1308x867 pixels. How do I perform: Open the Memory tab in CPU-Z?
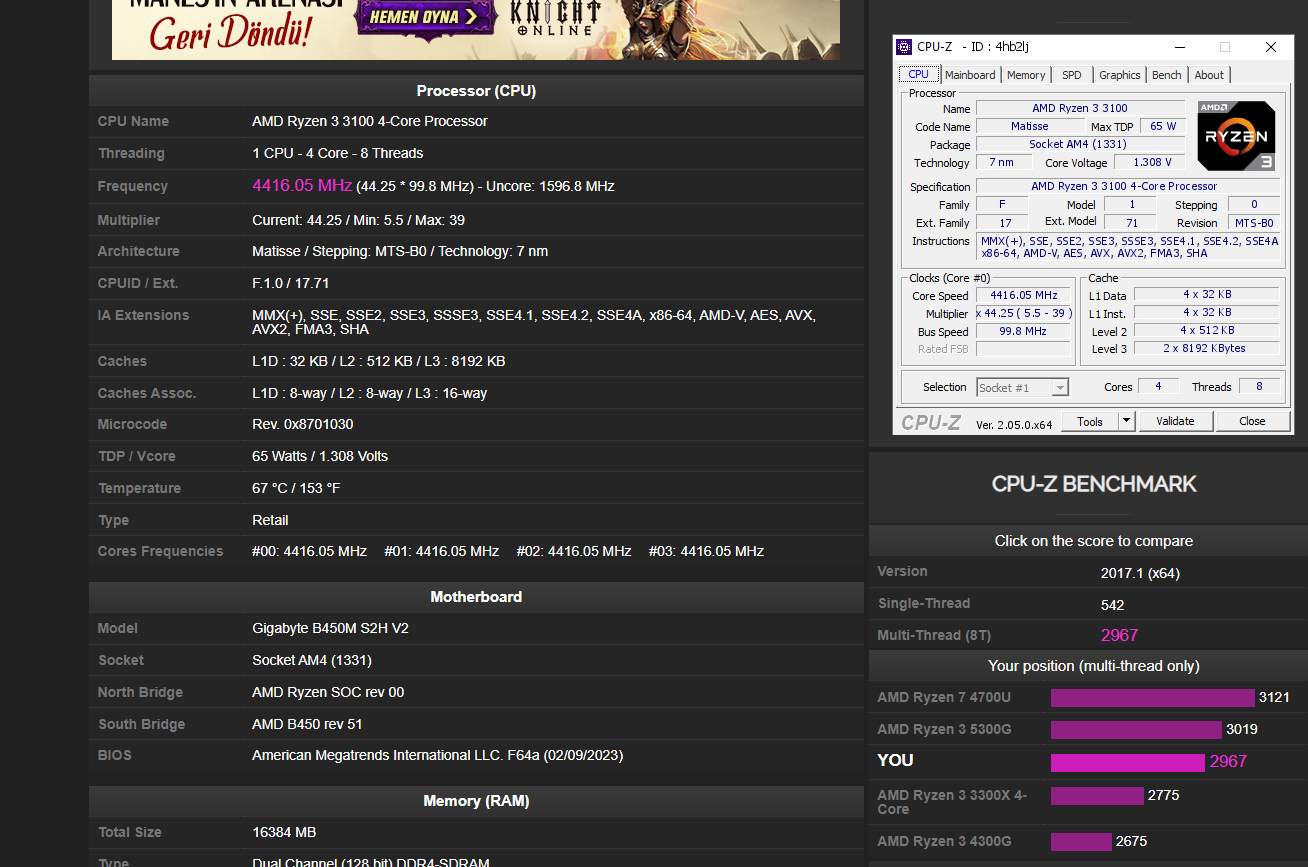[x=1026, y=74]
